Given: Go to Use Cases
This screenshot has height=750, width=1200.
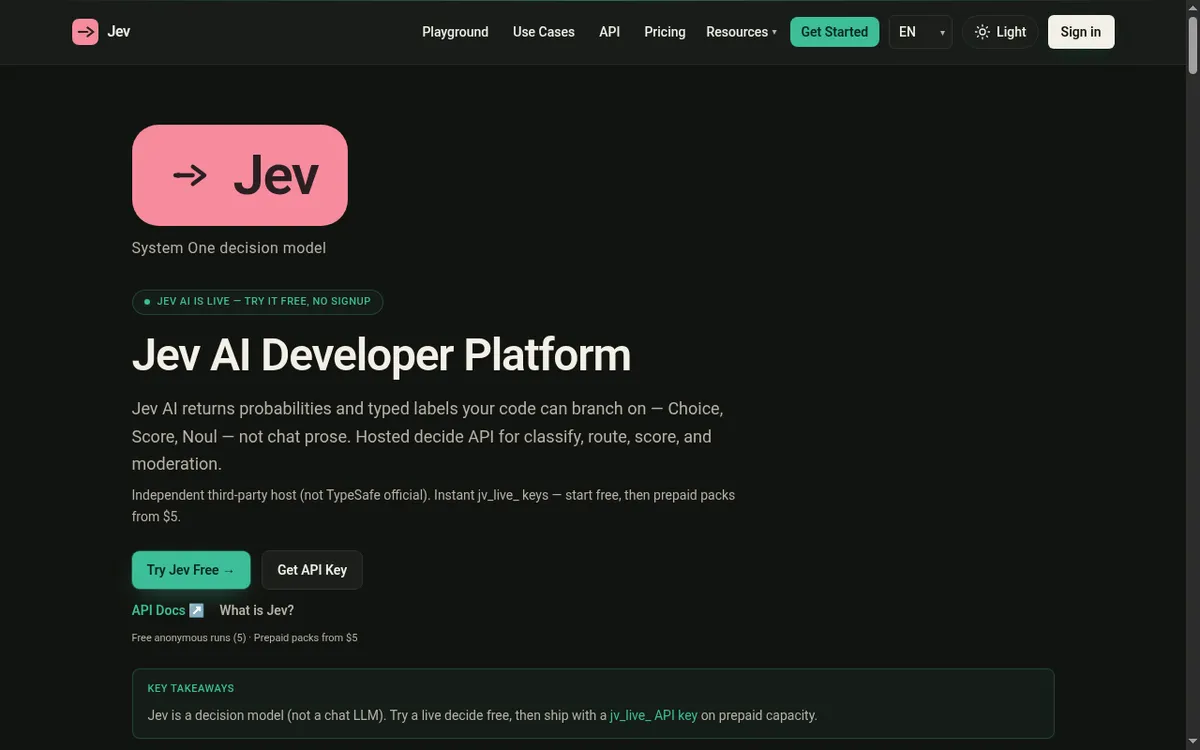Looking at the screenshot, I should click(x=544, y=32).
